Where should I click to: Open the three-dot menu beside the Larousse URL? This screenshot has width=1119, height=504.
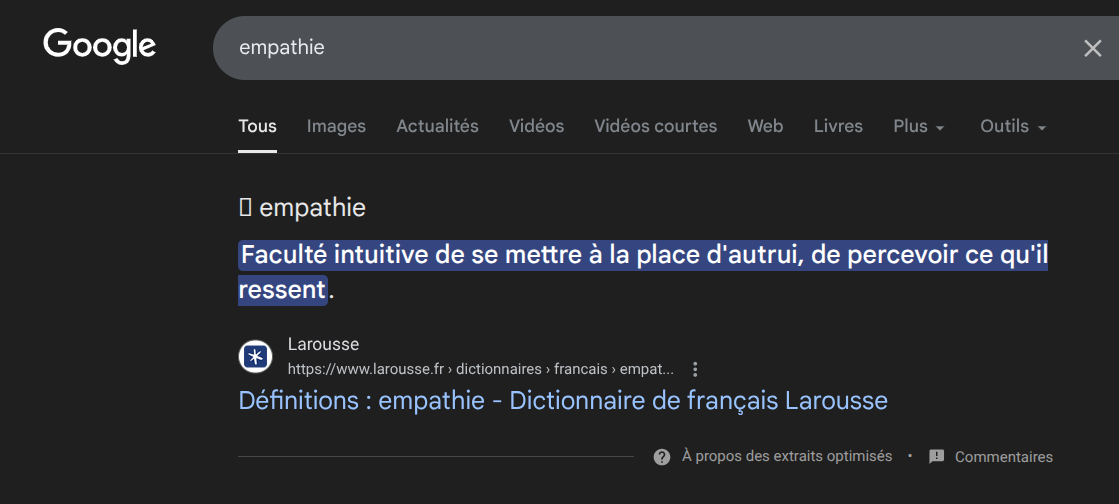[696, 369]
